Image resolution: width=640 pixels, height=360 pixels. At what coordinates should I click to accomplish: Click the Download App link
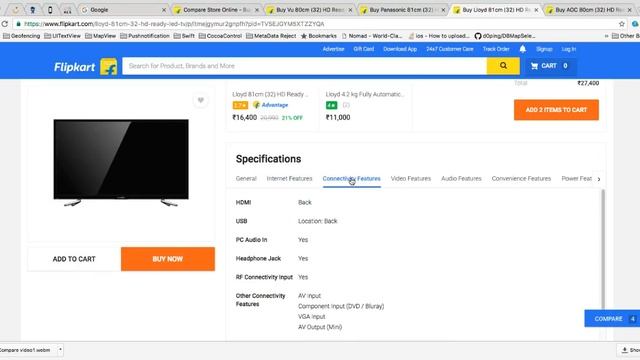400,49
